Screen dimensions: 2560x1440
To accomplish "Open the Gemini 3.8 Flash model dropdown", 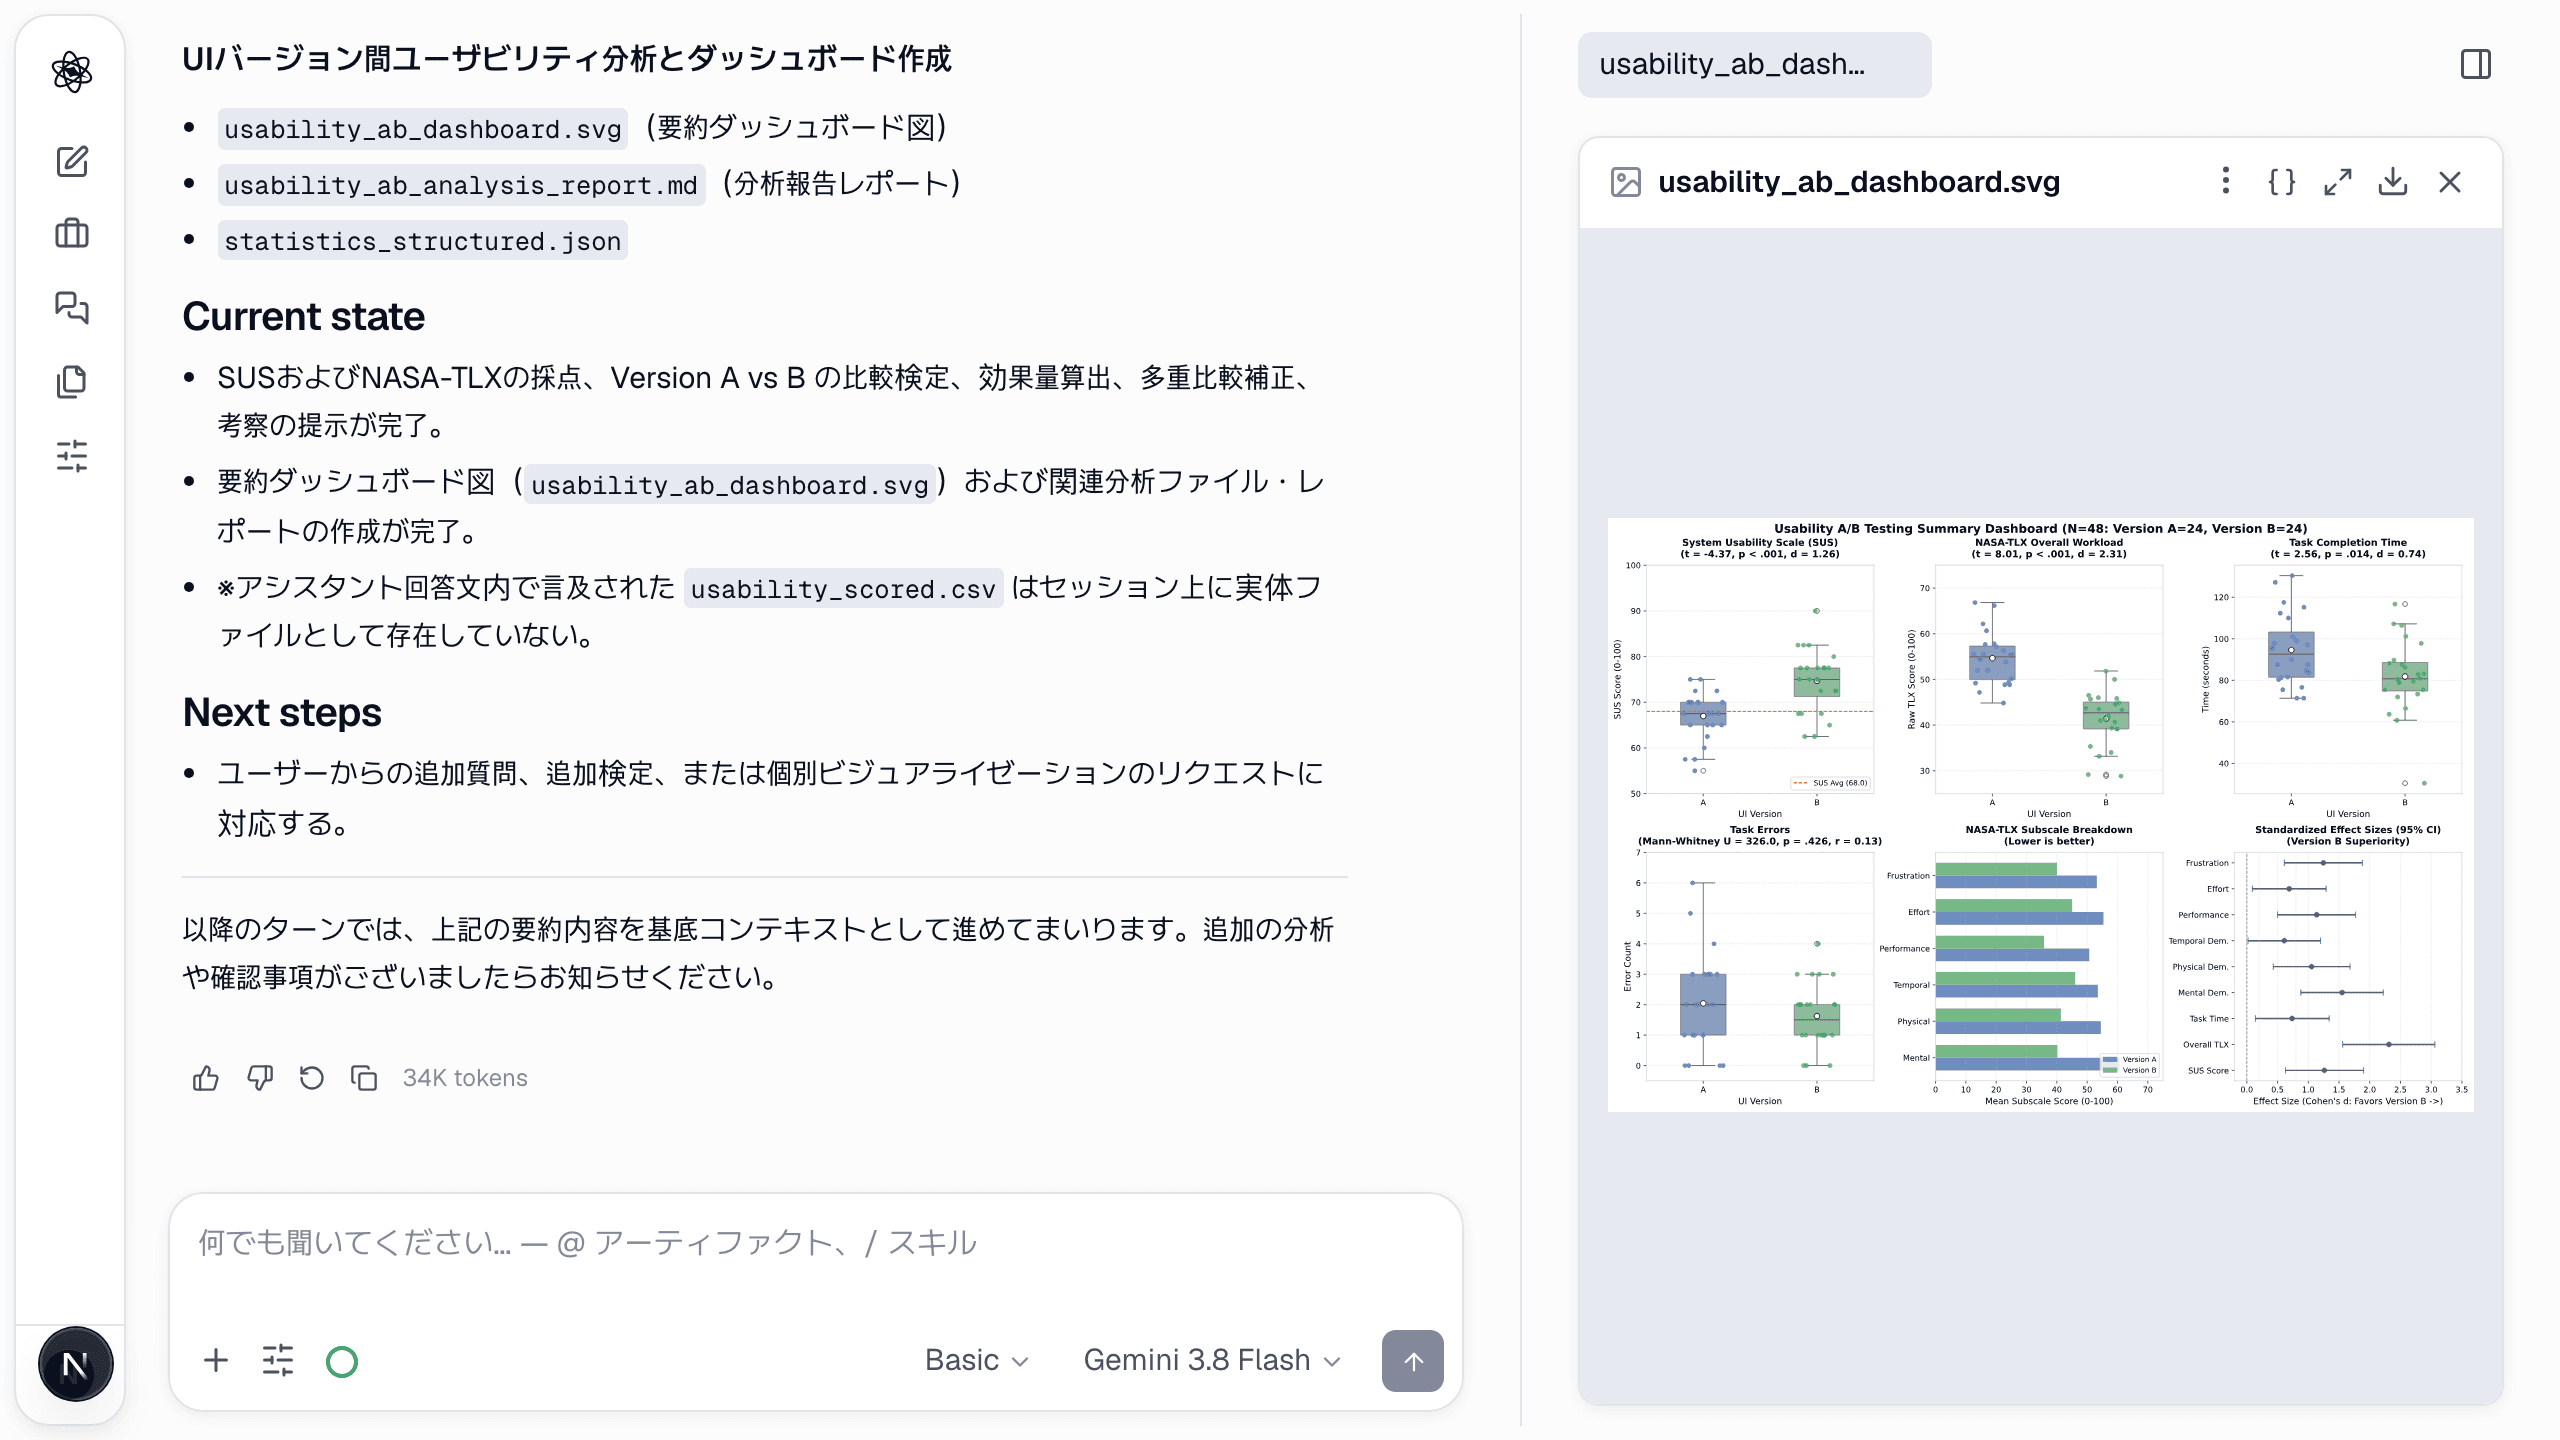I will point(1212,1361).
